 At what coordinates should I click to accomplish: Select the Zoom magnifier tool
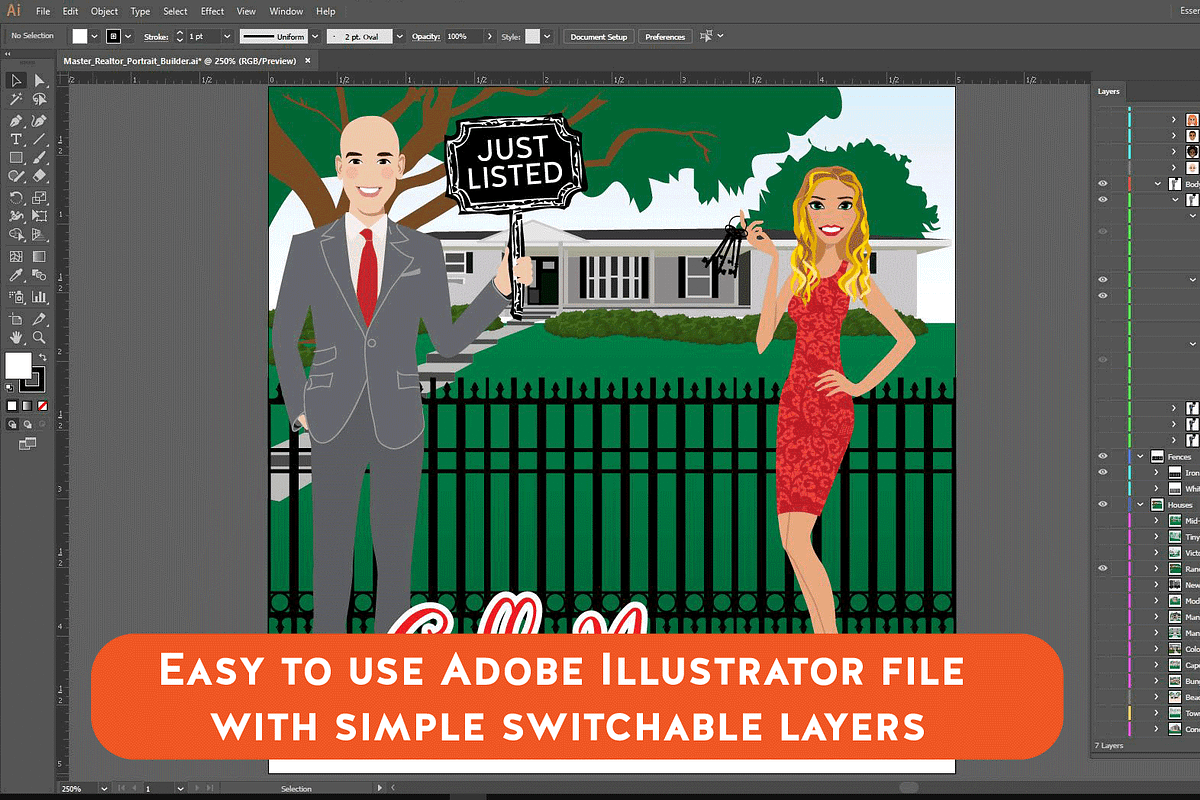[40, 338]
